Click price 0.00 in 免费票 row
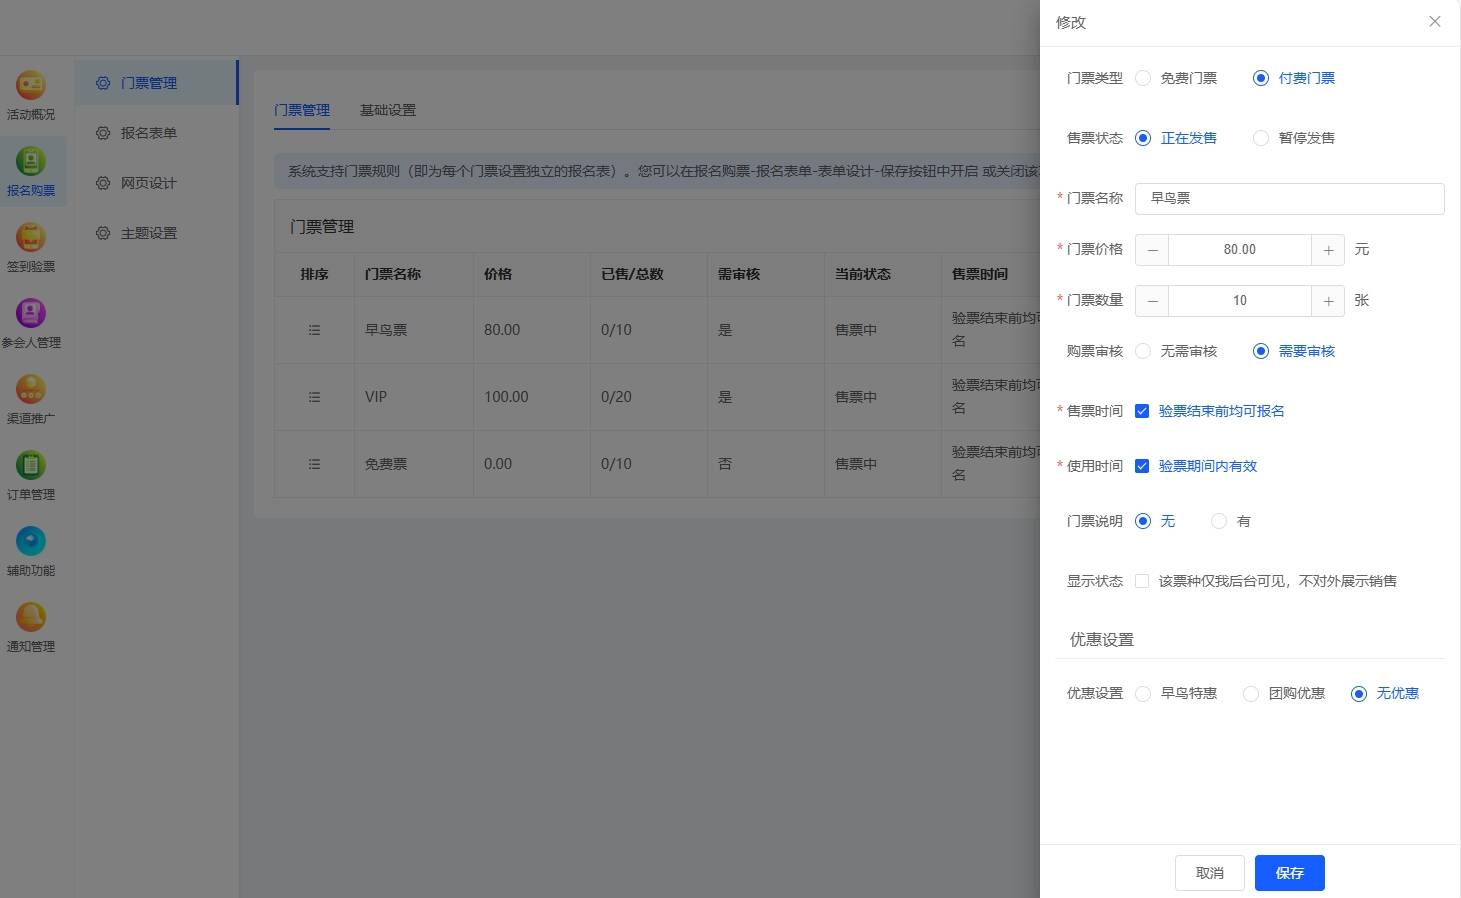Screen dimensions: 1461x898 (498, 464)
